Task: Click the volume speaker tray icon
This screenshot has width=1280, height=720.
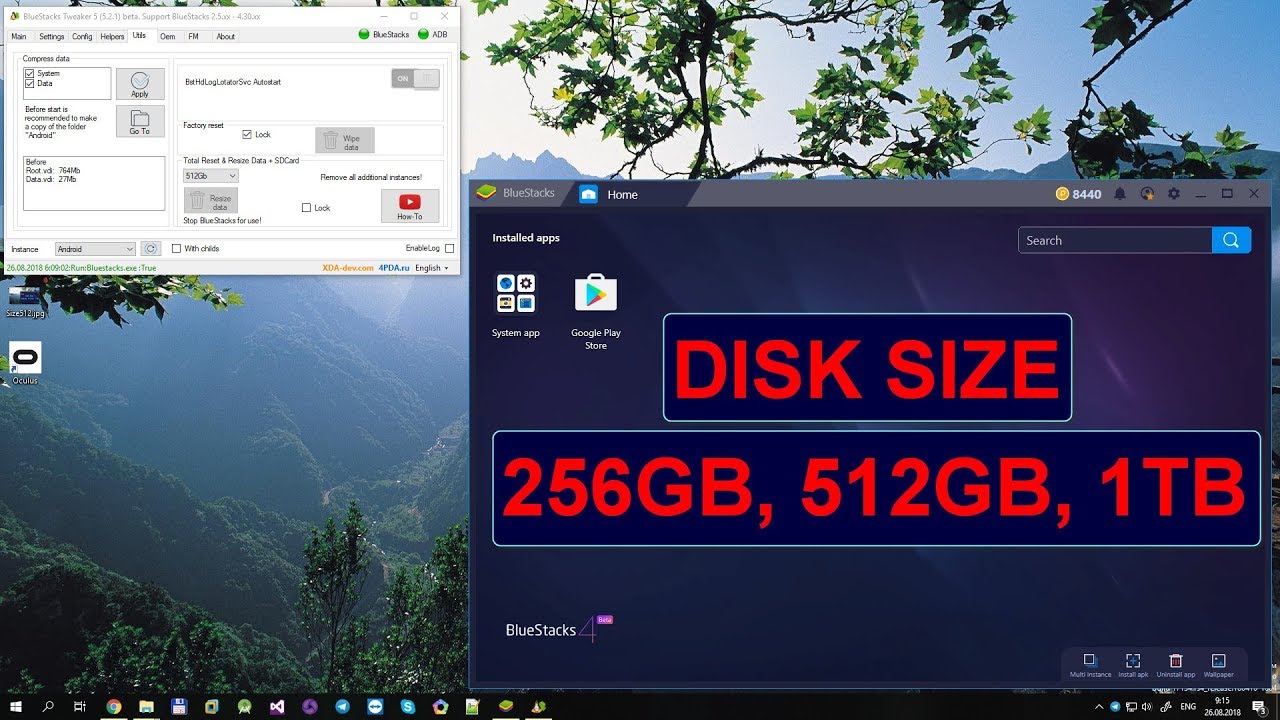Action: click(x=1148, y=706)
